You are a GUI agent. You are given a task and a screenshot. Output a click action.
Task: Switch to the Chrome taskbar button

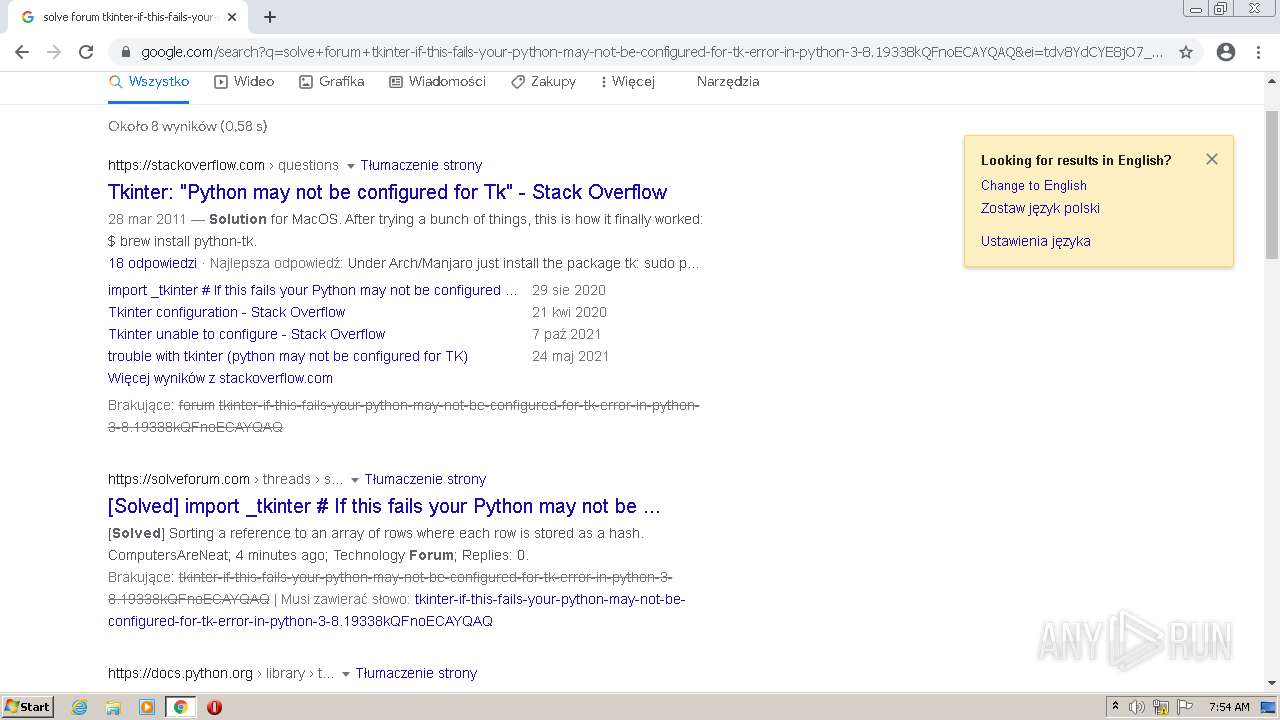coord(180,707)
